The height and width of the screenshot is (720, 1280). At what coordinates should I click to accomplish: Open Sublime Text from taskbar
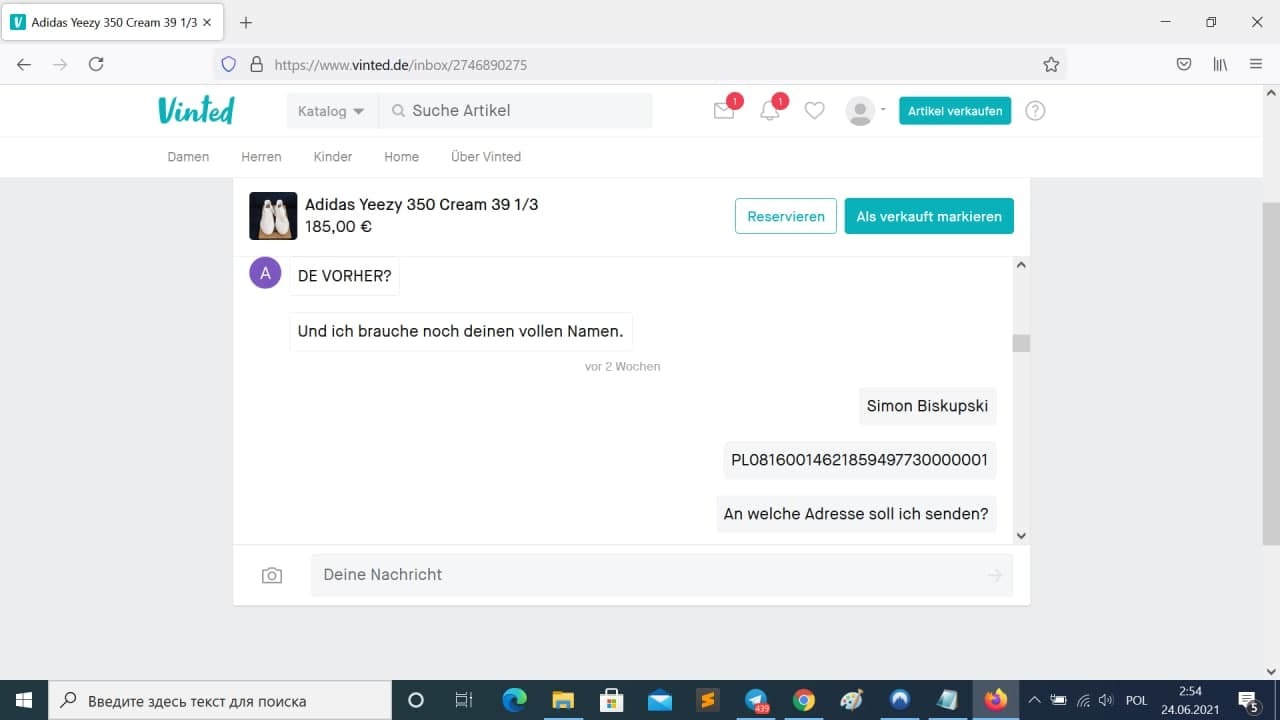(x=708, y=700)
